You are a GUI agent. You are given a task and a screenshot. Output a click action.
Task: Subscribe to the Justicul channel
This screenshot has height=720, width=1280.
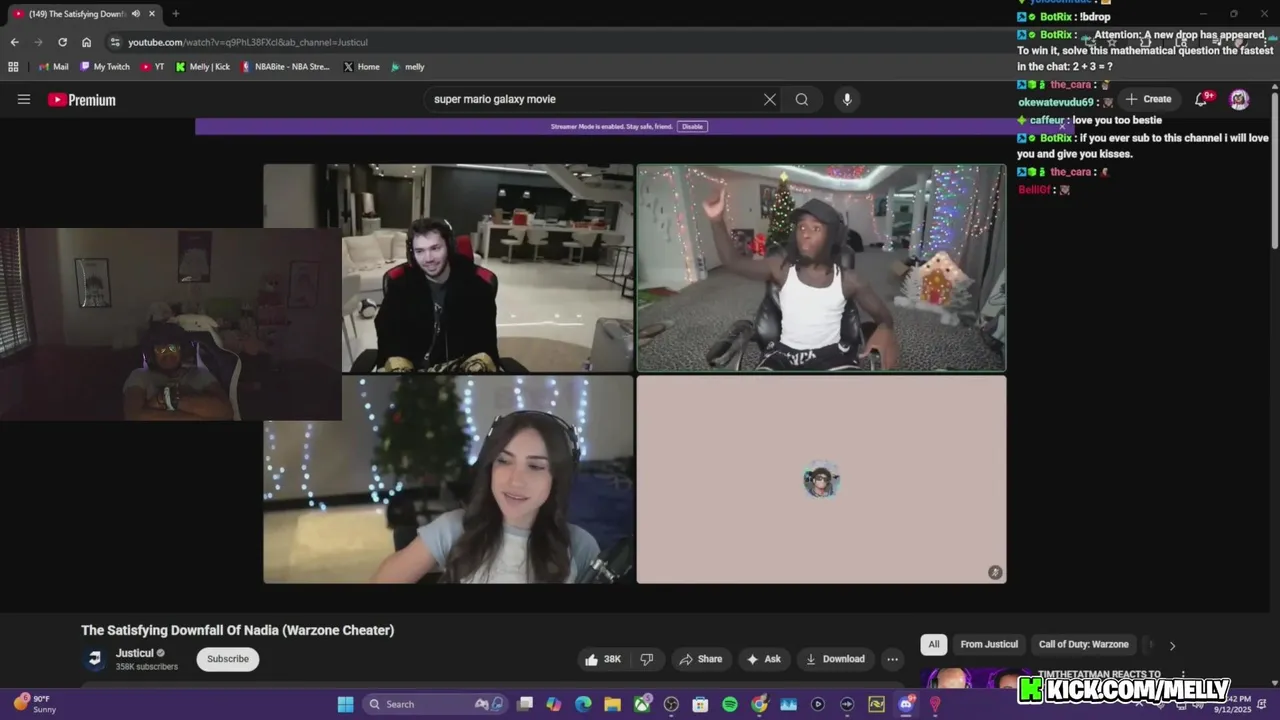coord(228,659)
